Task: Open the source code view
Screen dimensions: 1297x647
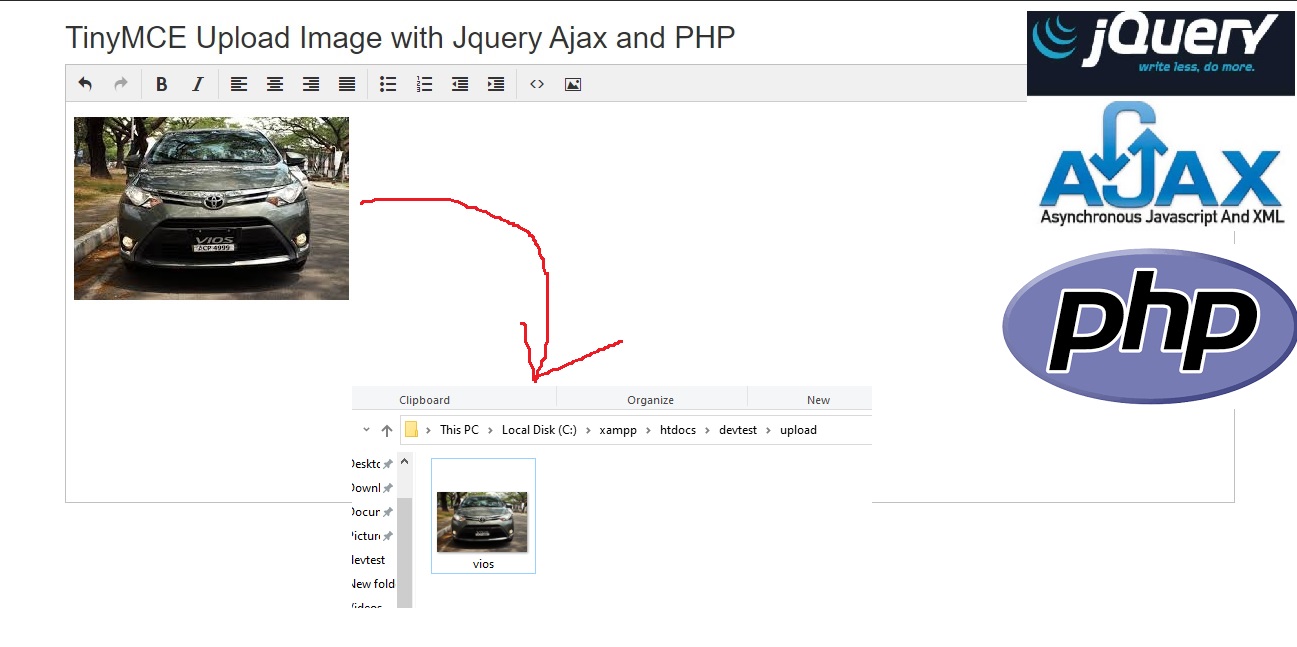Action: coord(537,84)
